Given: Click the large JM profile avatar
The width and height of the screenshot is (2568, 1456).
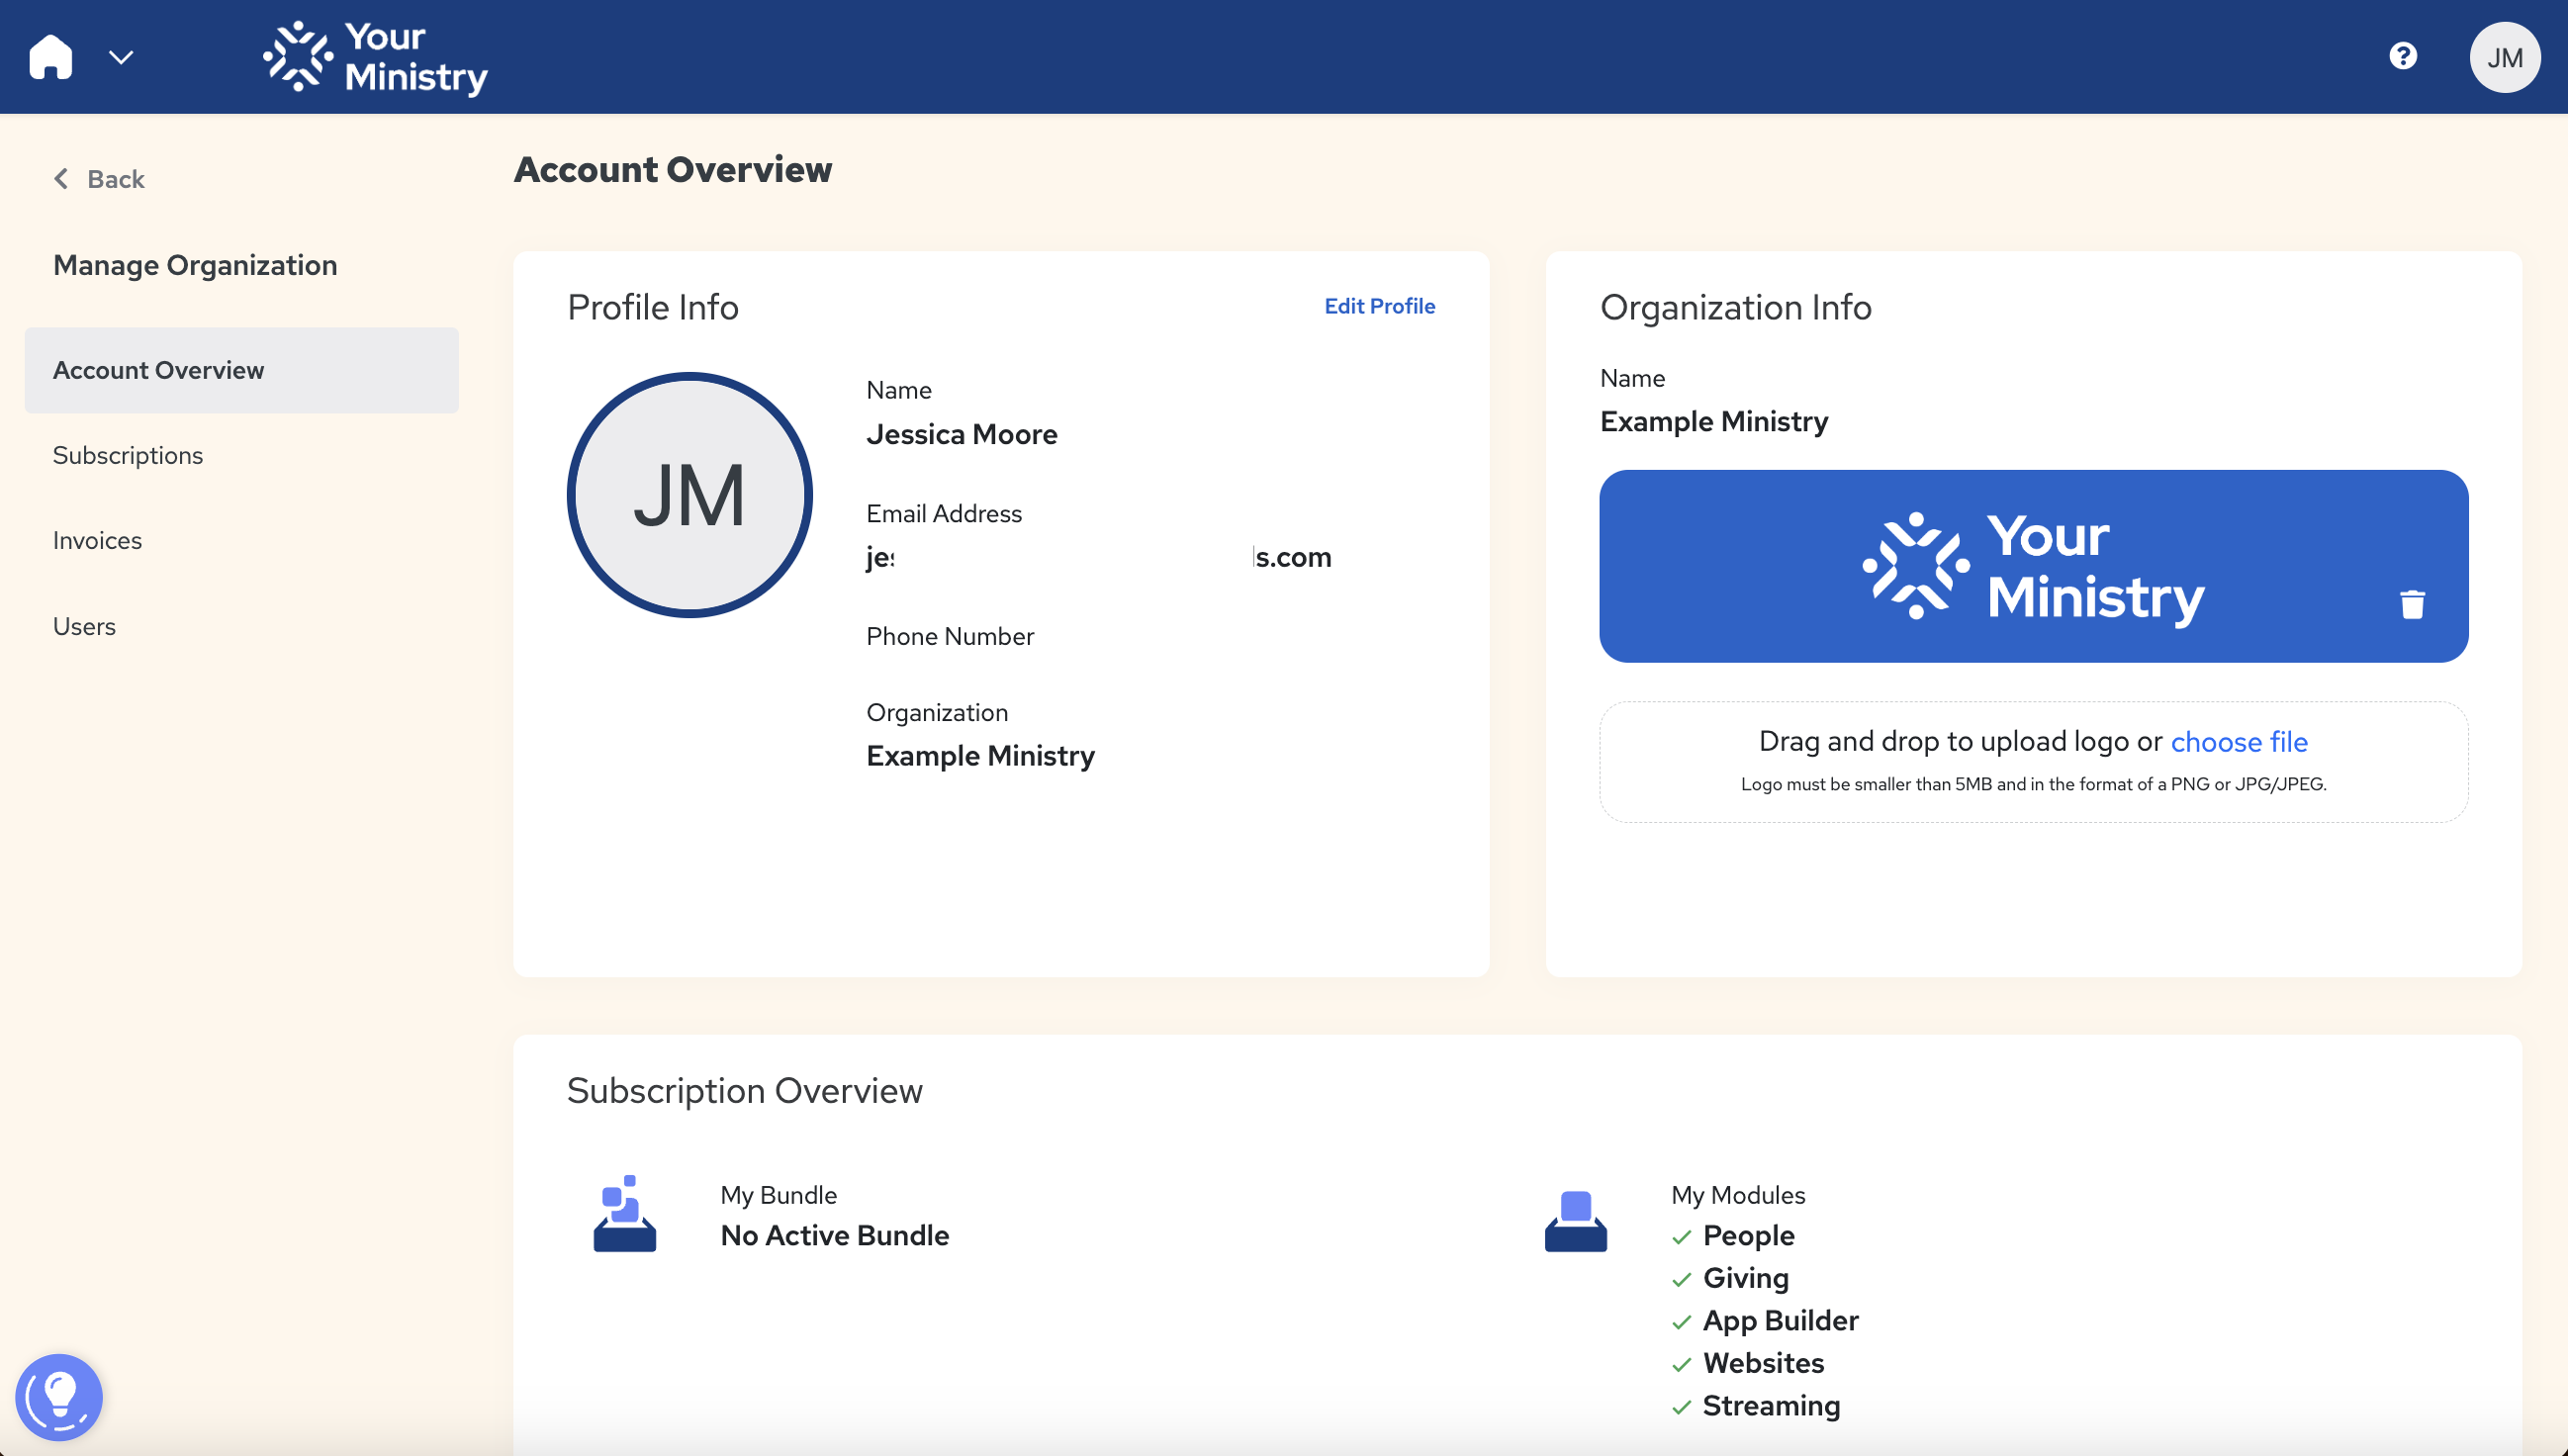Looking at the screenshot, I should click(689, 495).
